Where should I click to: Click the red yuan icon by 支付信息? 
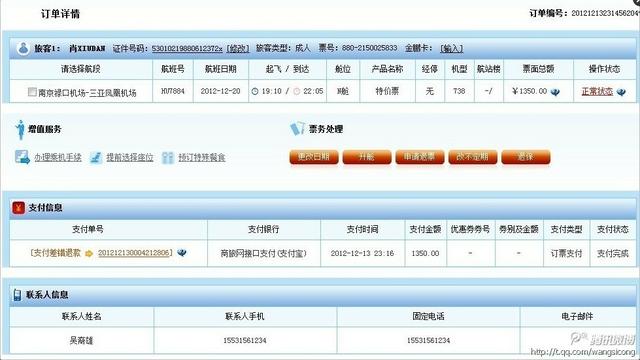18,207
